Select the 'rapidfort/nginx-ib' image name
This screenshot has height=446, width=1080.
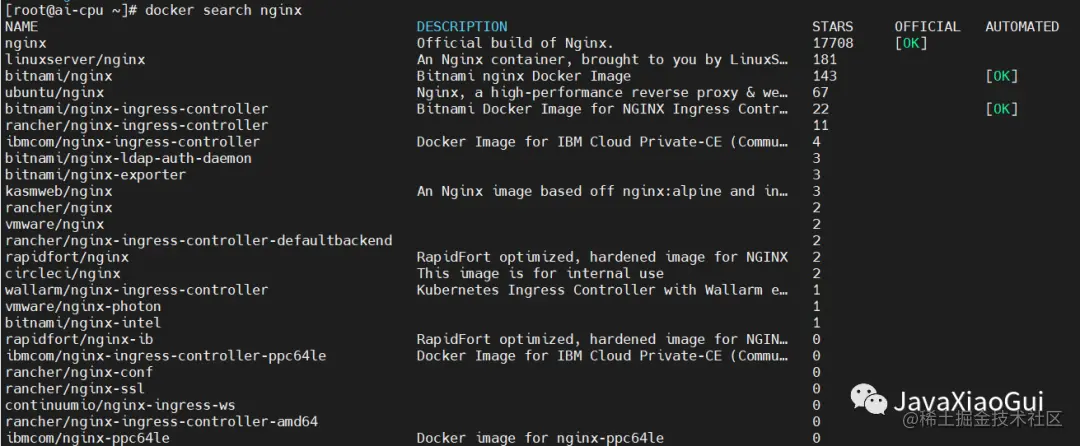click(x=79, y=339)
